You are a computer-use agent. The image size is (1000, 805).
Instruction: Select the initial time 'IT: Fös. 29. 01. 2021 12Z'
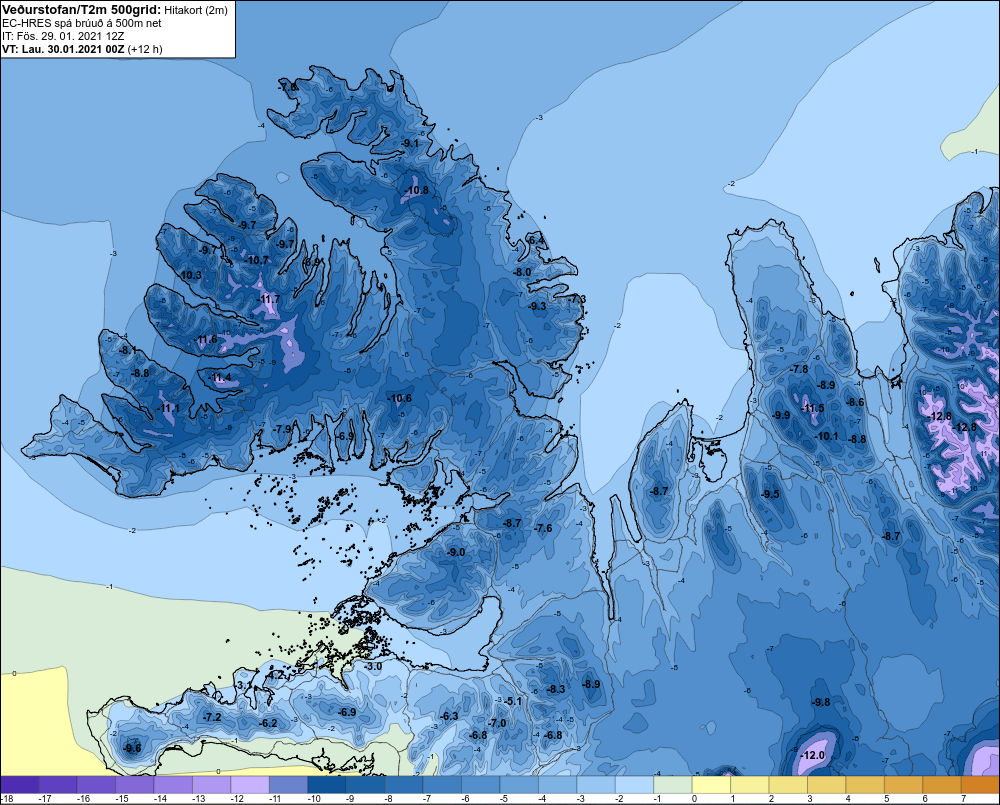tap(63, 36)
